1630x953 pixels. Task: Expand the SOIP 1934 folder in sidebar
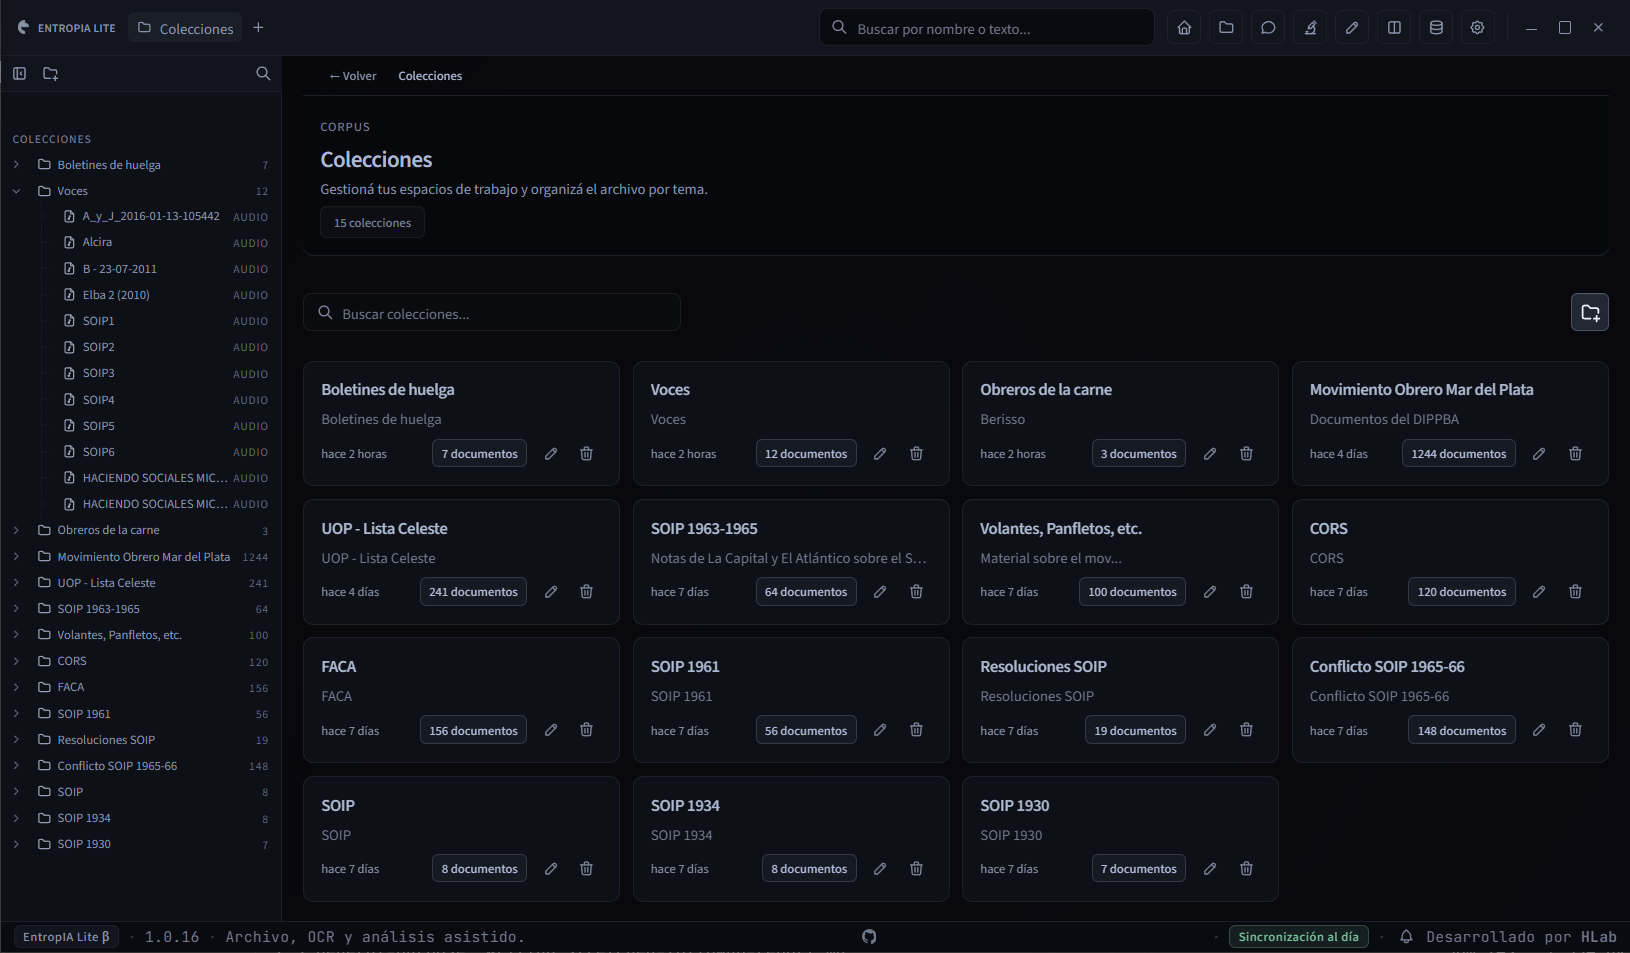[x=16, y=818]
